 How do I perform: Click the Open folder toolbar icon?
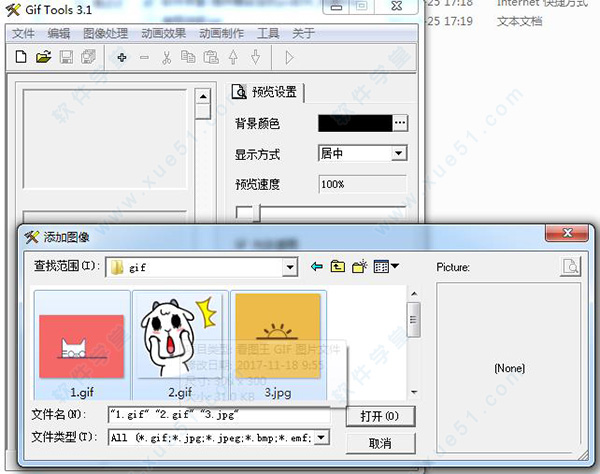click(43, 57)
